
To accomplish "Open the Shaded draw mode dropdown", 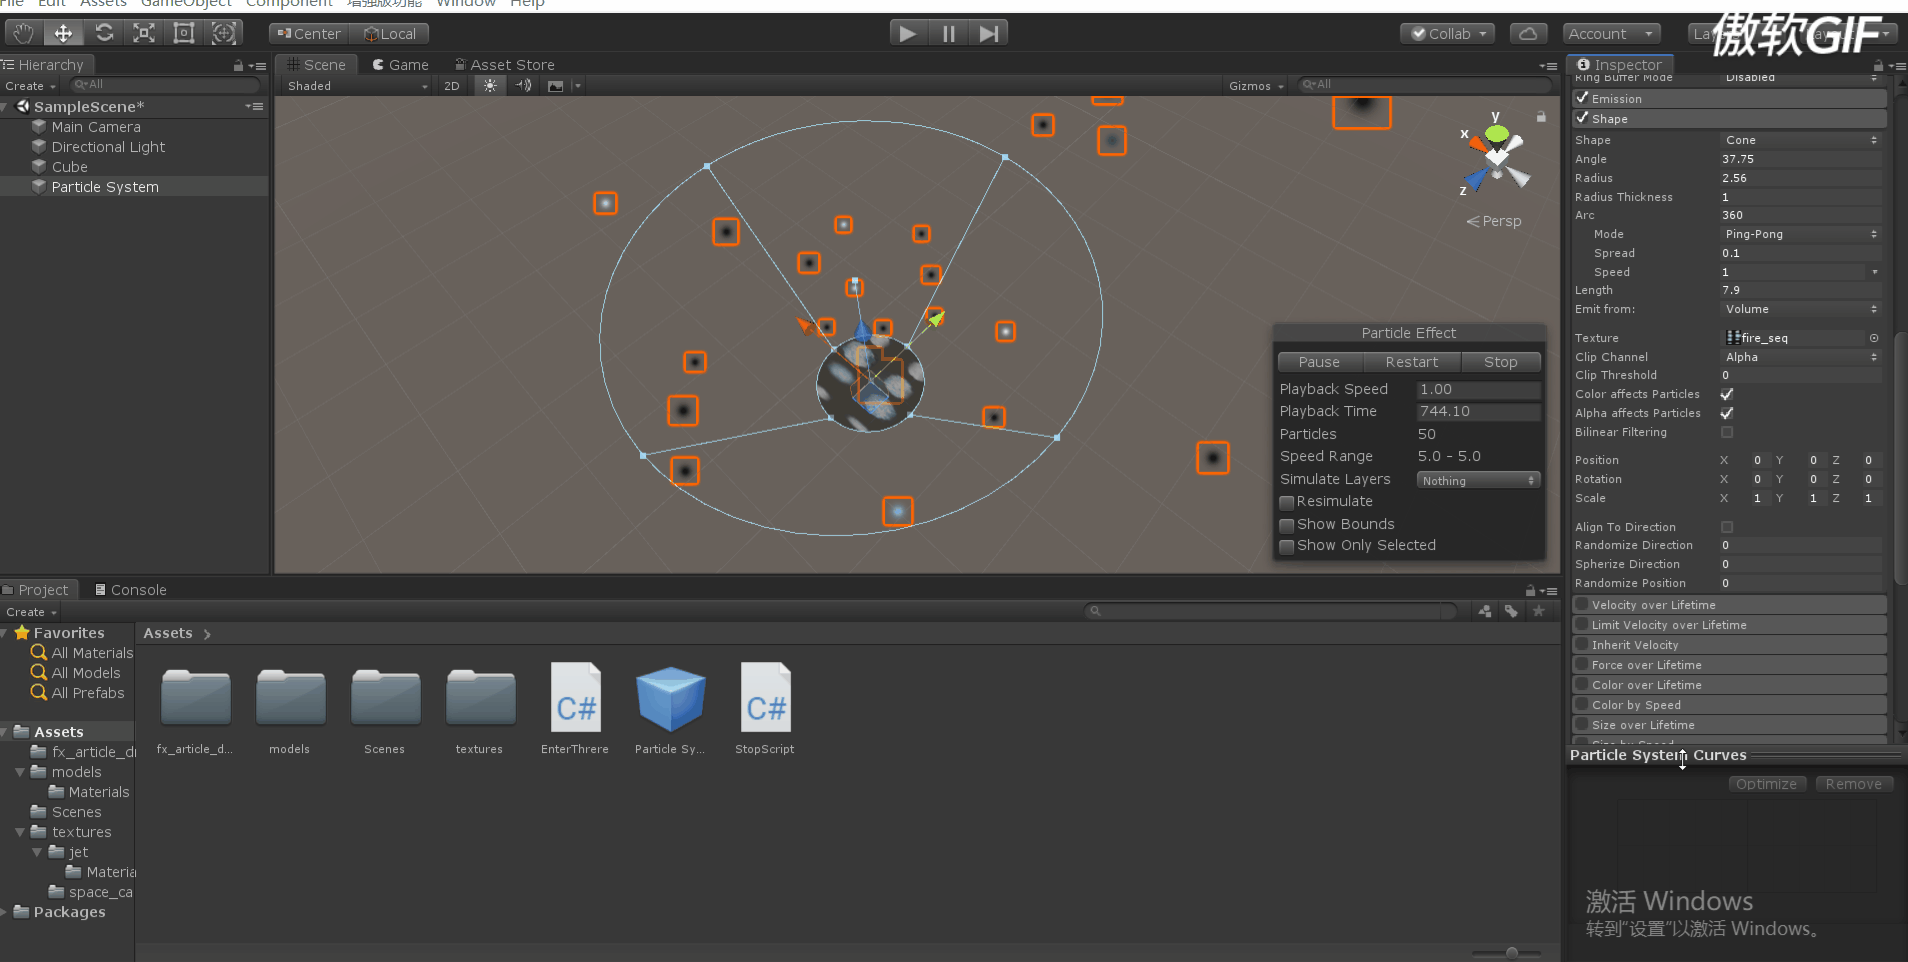I will click(357, 86).
